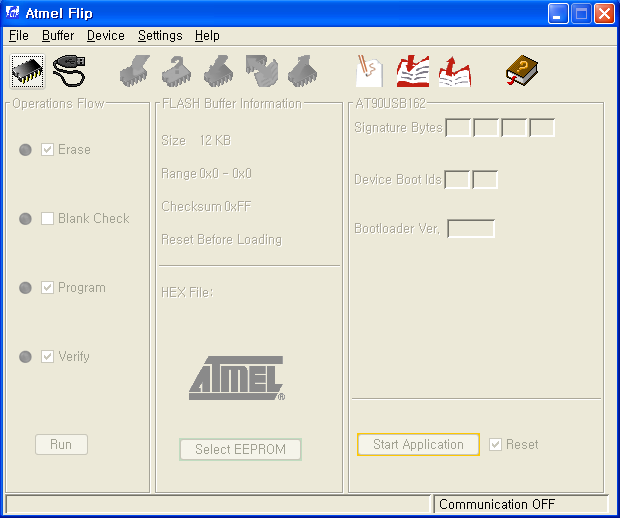Screen dimensions: 620x518
Task: Toggle the Verify checkbox
Action: pyautogui.click(x=47, y=356)
